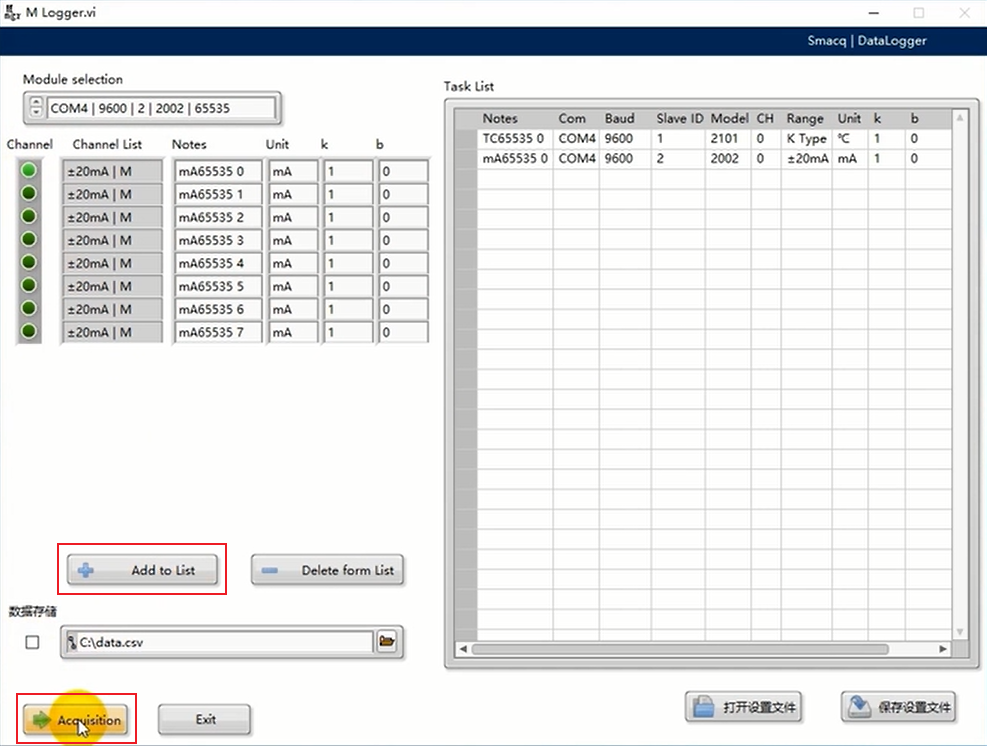The width and height of the screenshot is (987, 746).
Task: Open the ±20mA range selector for mA65535 5
Action: pyautogui.click(x=111, y=286)
